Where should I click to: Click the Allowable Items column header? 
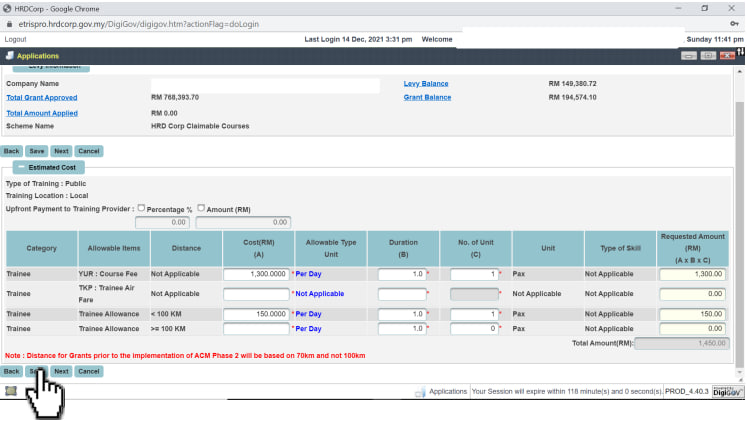[x=114, y=248]
